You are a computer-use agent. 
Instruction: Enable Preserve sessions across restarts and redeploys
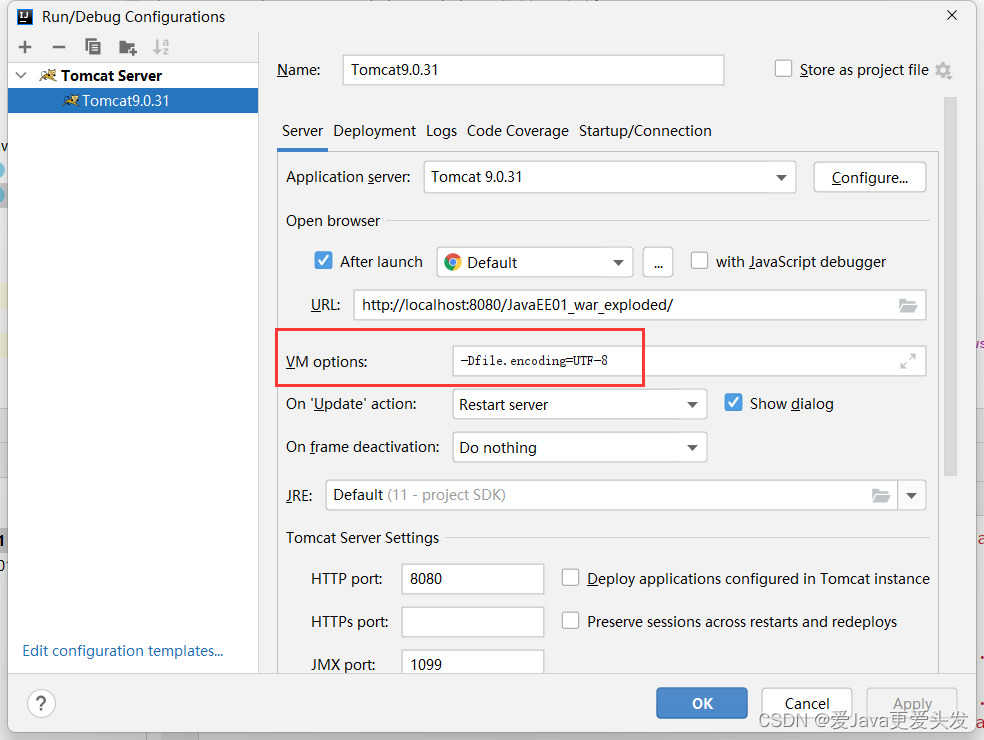pos(570,621)
